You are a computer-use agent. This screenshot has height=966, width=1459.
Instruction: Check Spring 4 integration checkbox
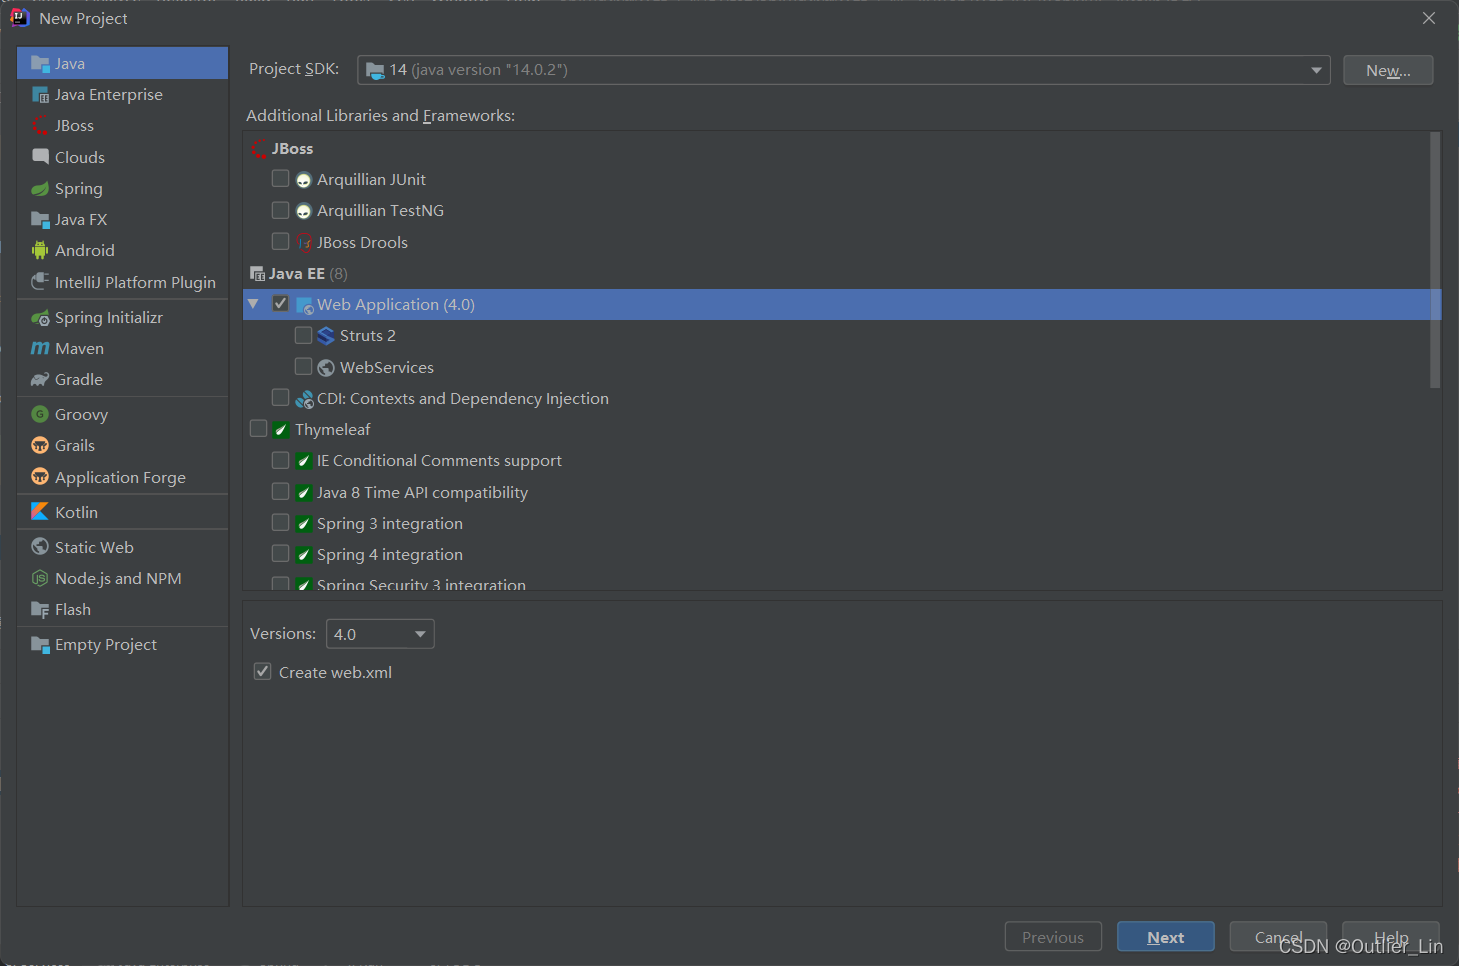pos(281,554)
